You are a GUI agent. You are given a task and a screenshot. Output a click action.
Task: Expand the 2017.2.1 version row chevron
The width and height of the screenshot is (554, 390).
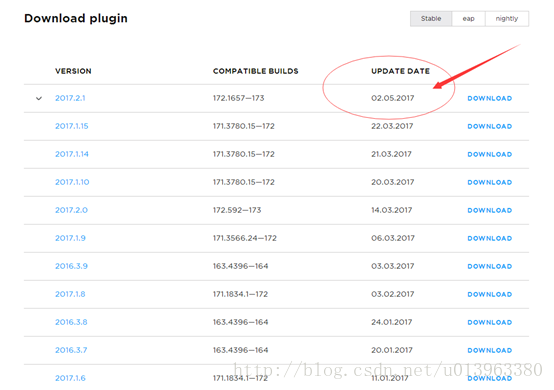point(39,99)
